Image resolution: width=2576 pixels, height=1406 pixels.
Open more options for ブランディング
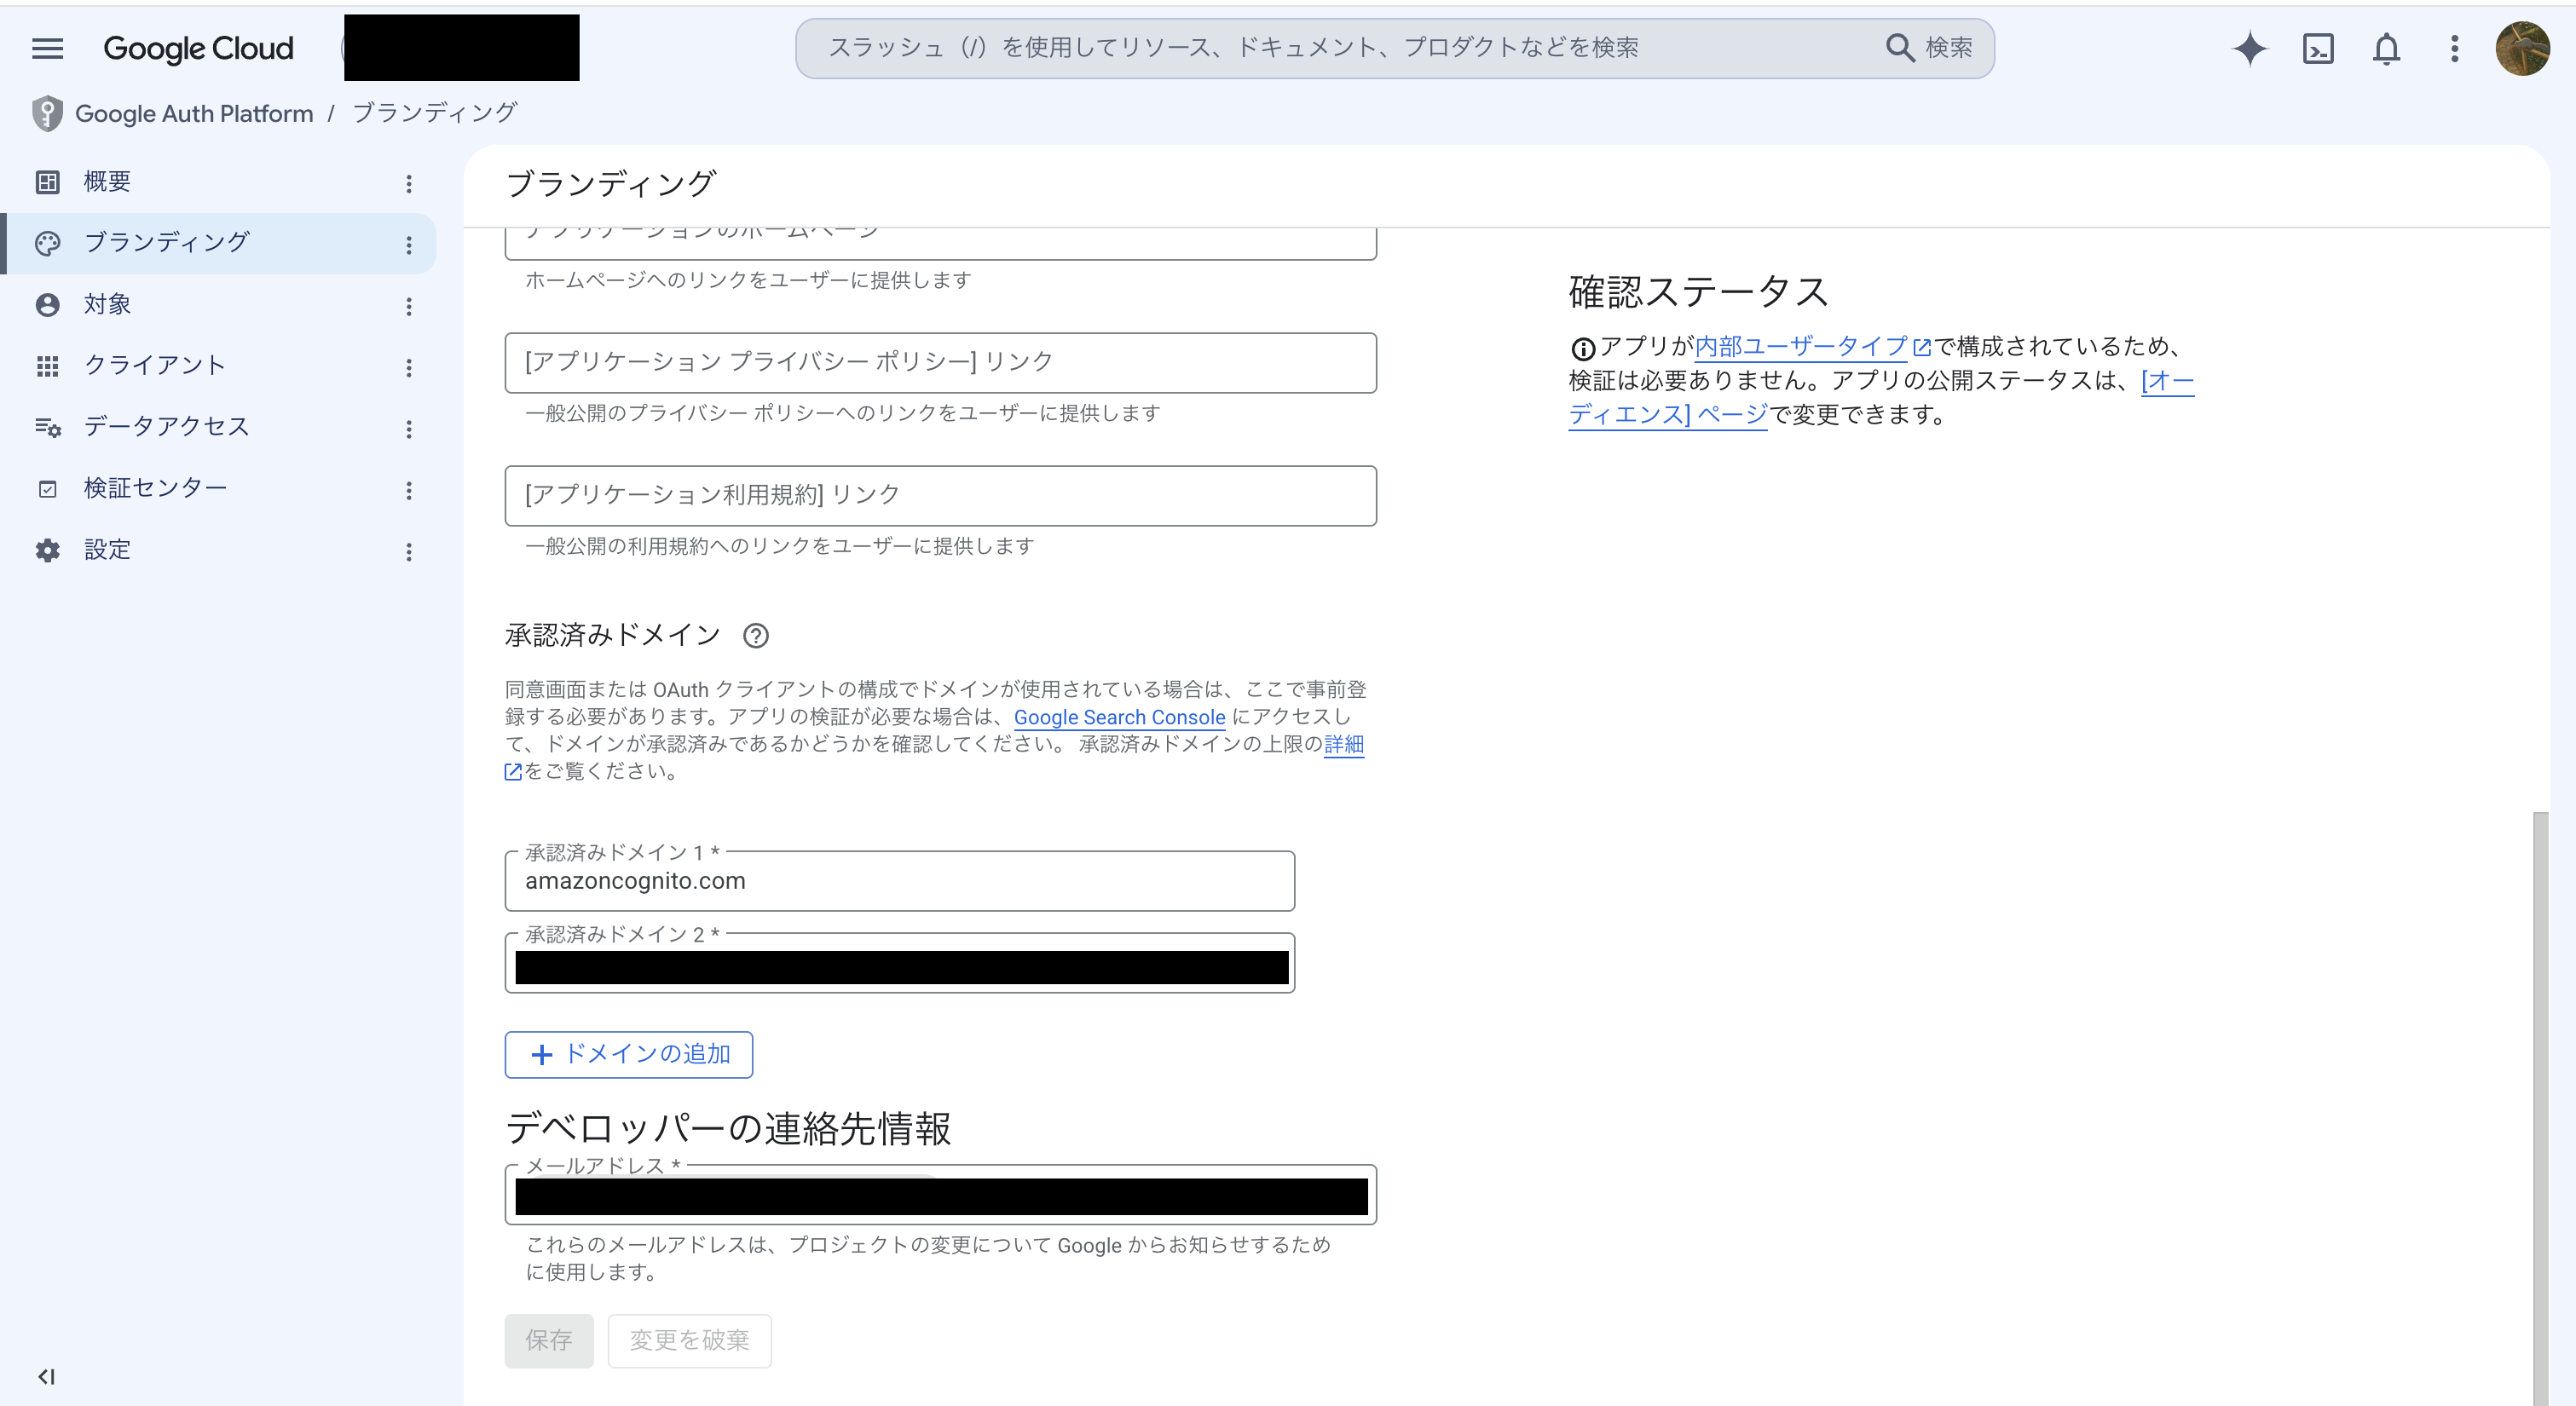(x=408, y=245)
